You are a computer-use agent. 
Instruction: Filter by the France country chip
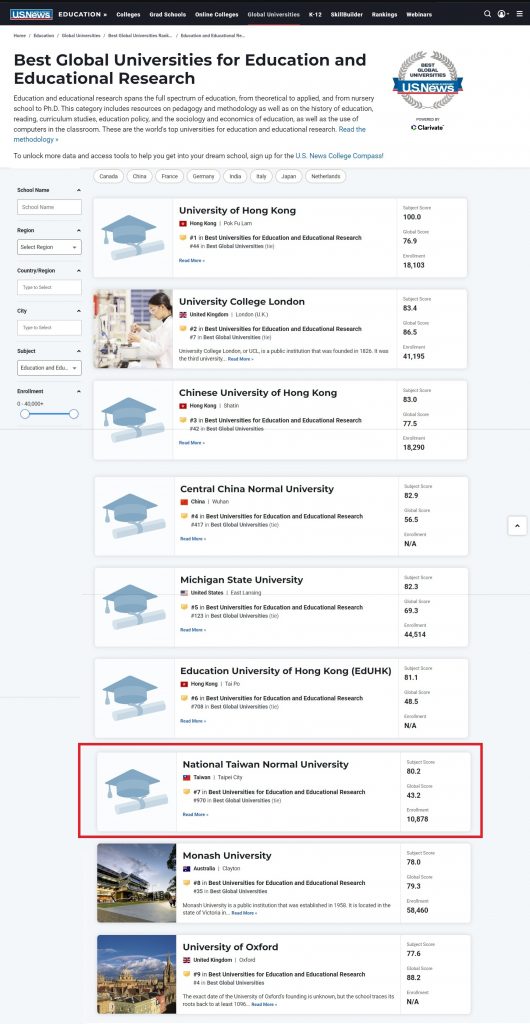click(170, 176)
